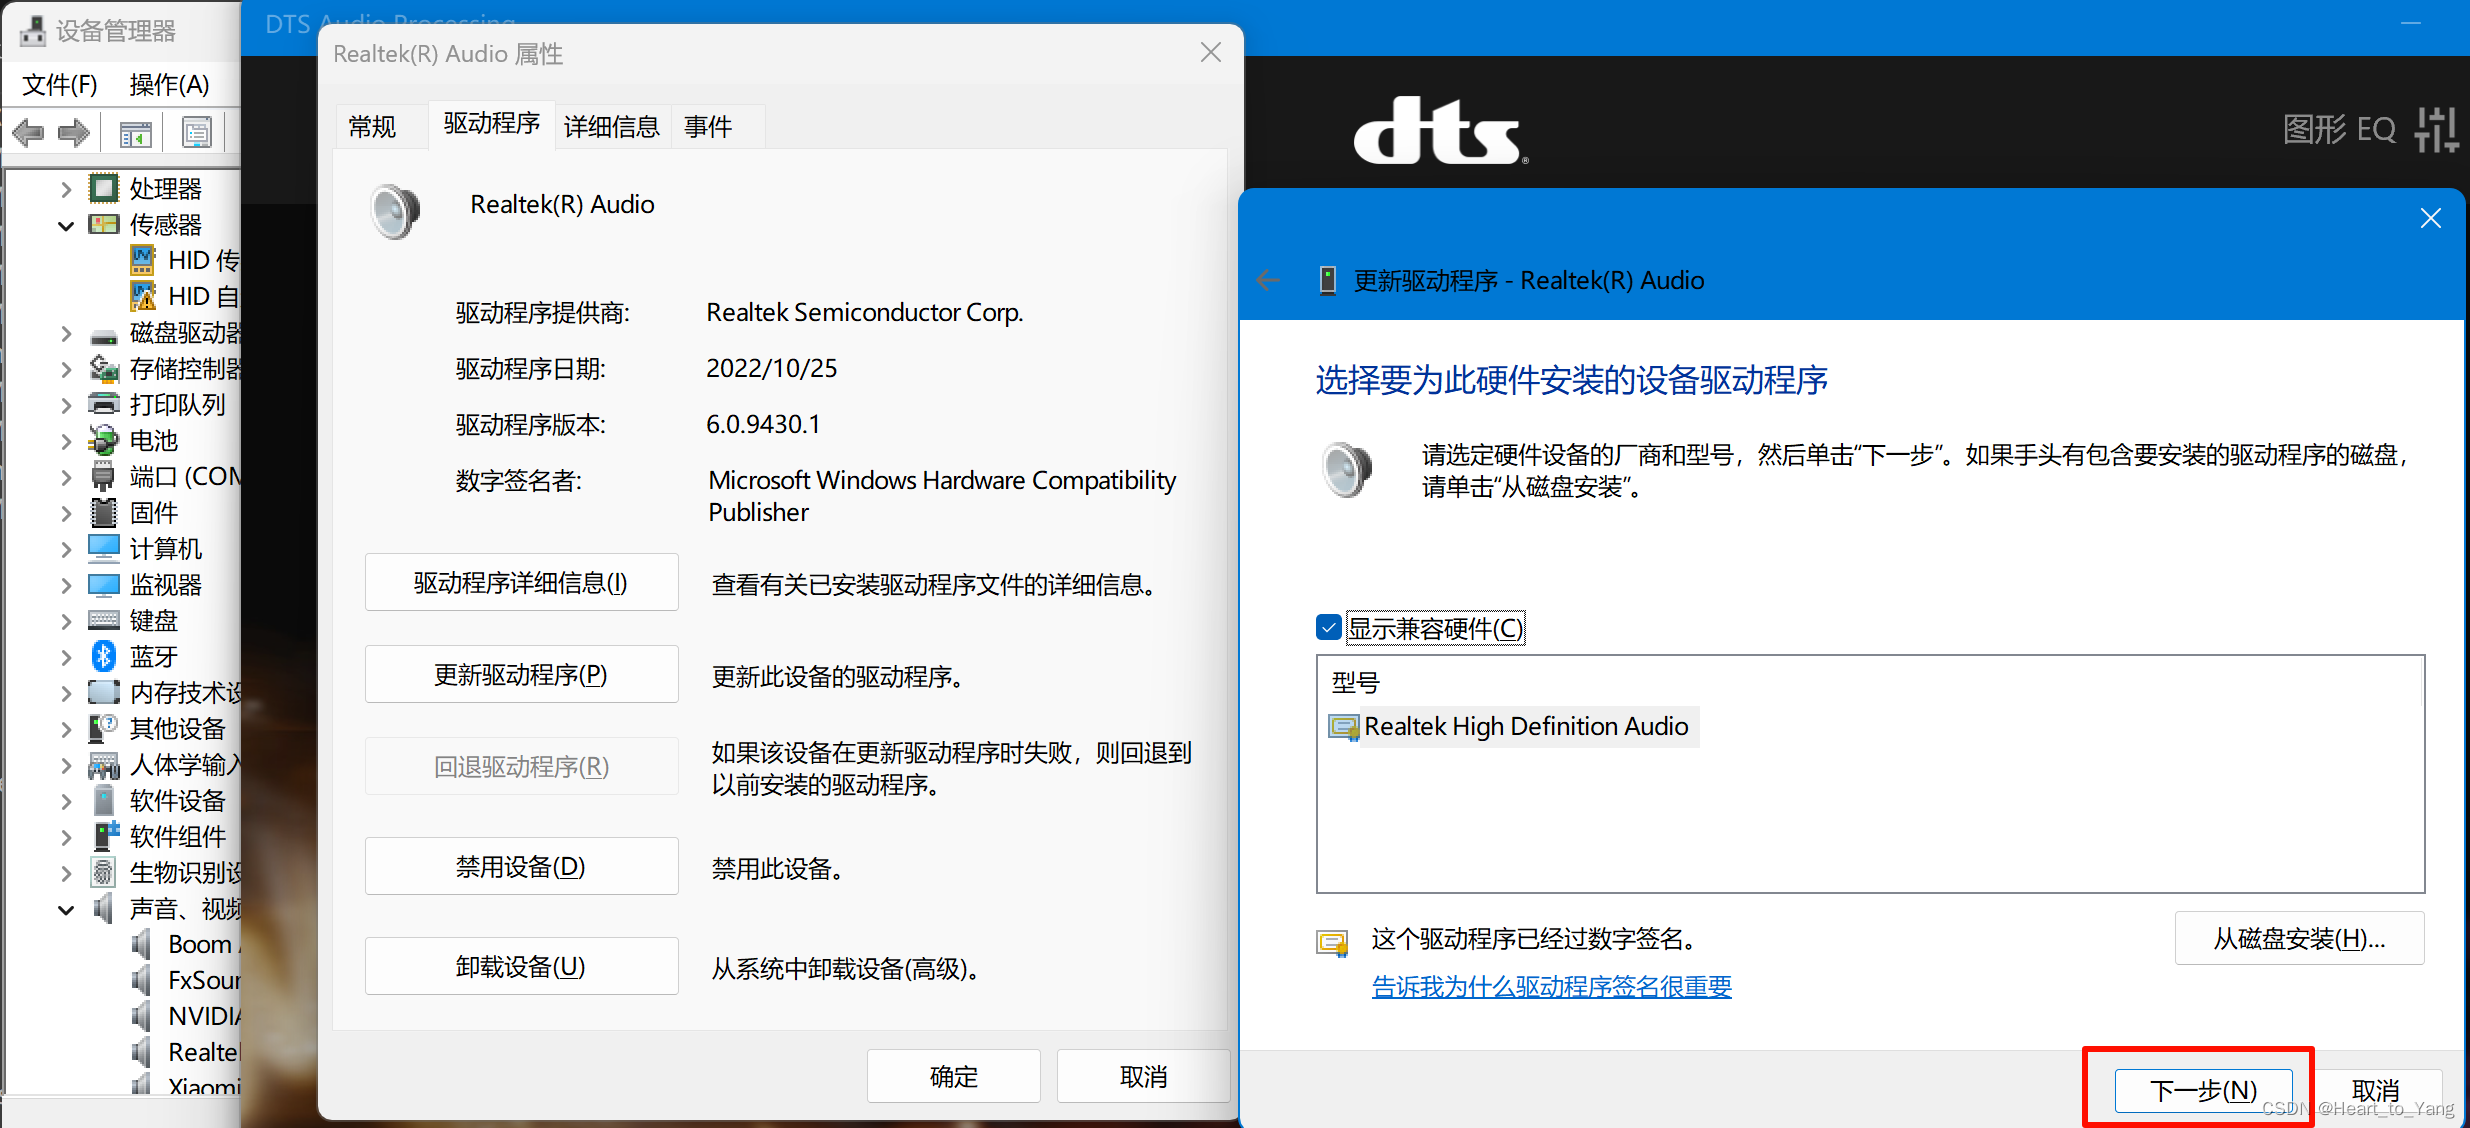Expand the processor tree node
This screenshot has height=1128, width=2470.
[x=66, y=188]
